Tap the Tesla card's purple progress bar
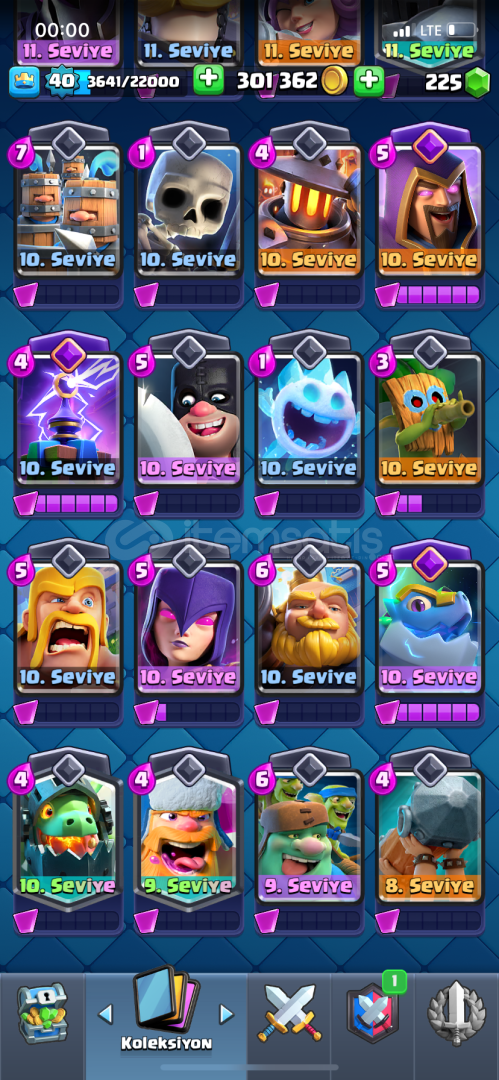 76,503
